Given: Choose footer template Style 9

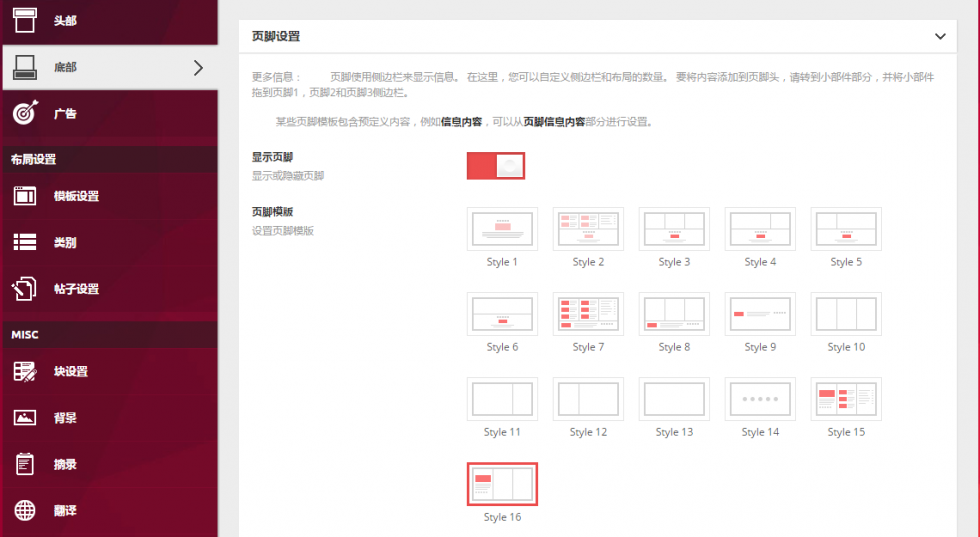Looking at the screenshot, I should [760, 314].
